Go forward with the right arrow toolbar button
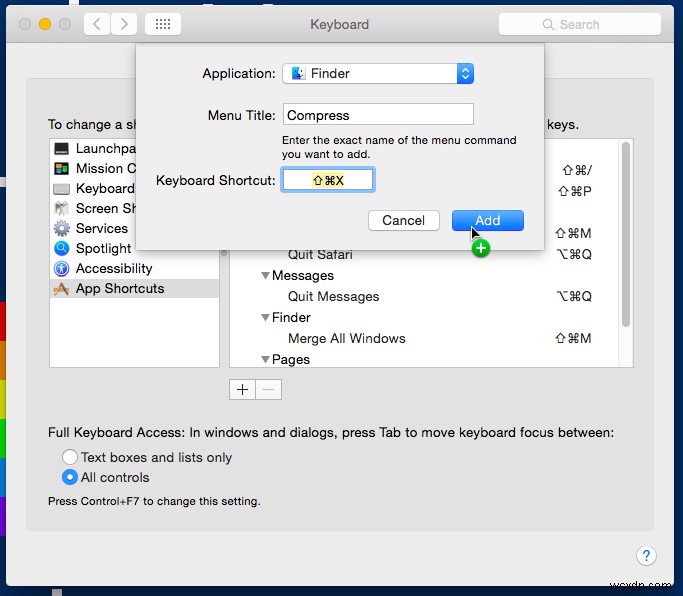The height and width of the screenshot is (596, 683). 124,24
